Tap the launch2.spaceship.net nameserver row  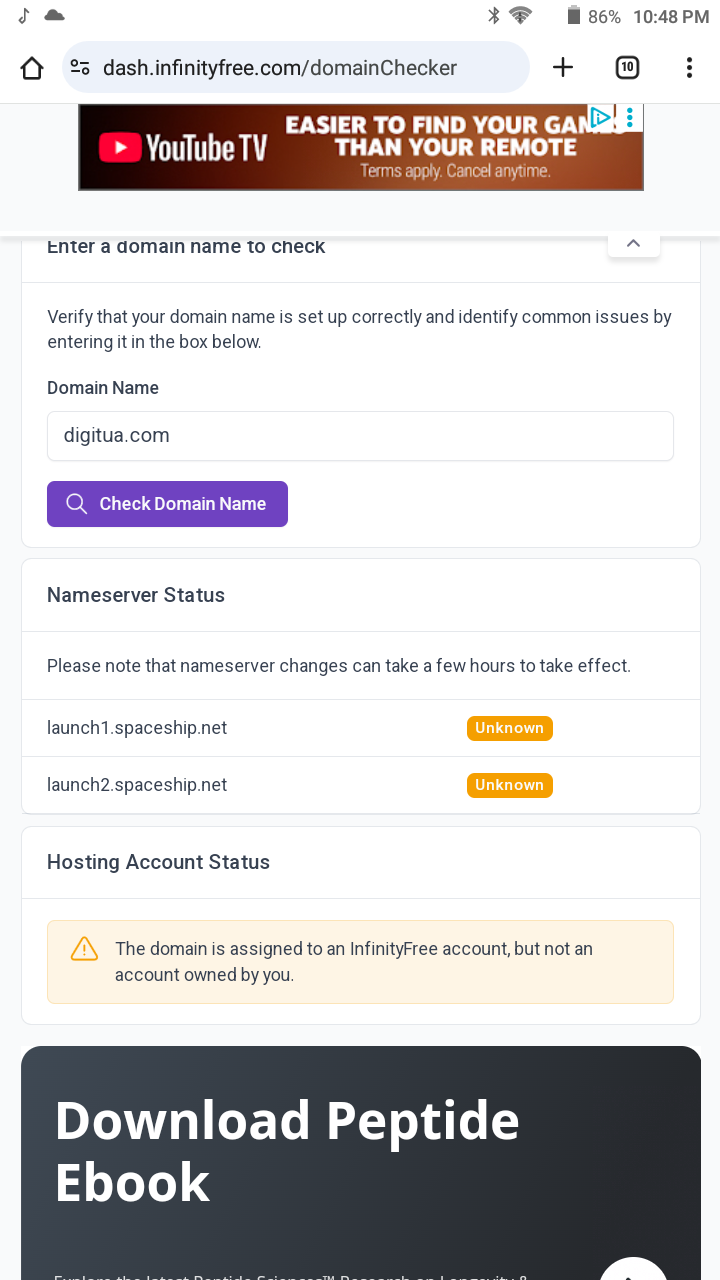[360, 785]
